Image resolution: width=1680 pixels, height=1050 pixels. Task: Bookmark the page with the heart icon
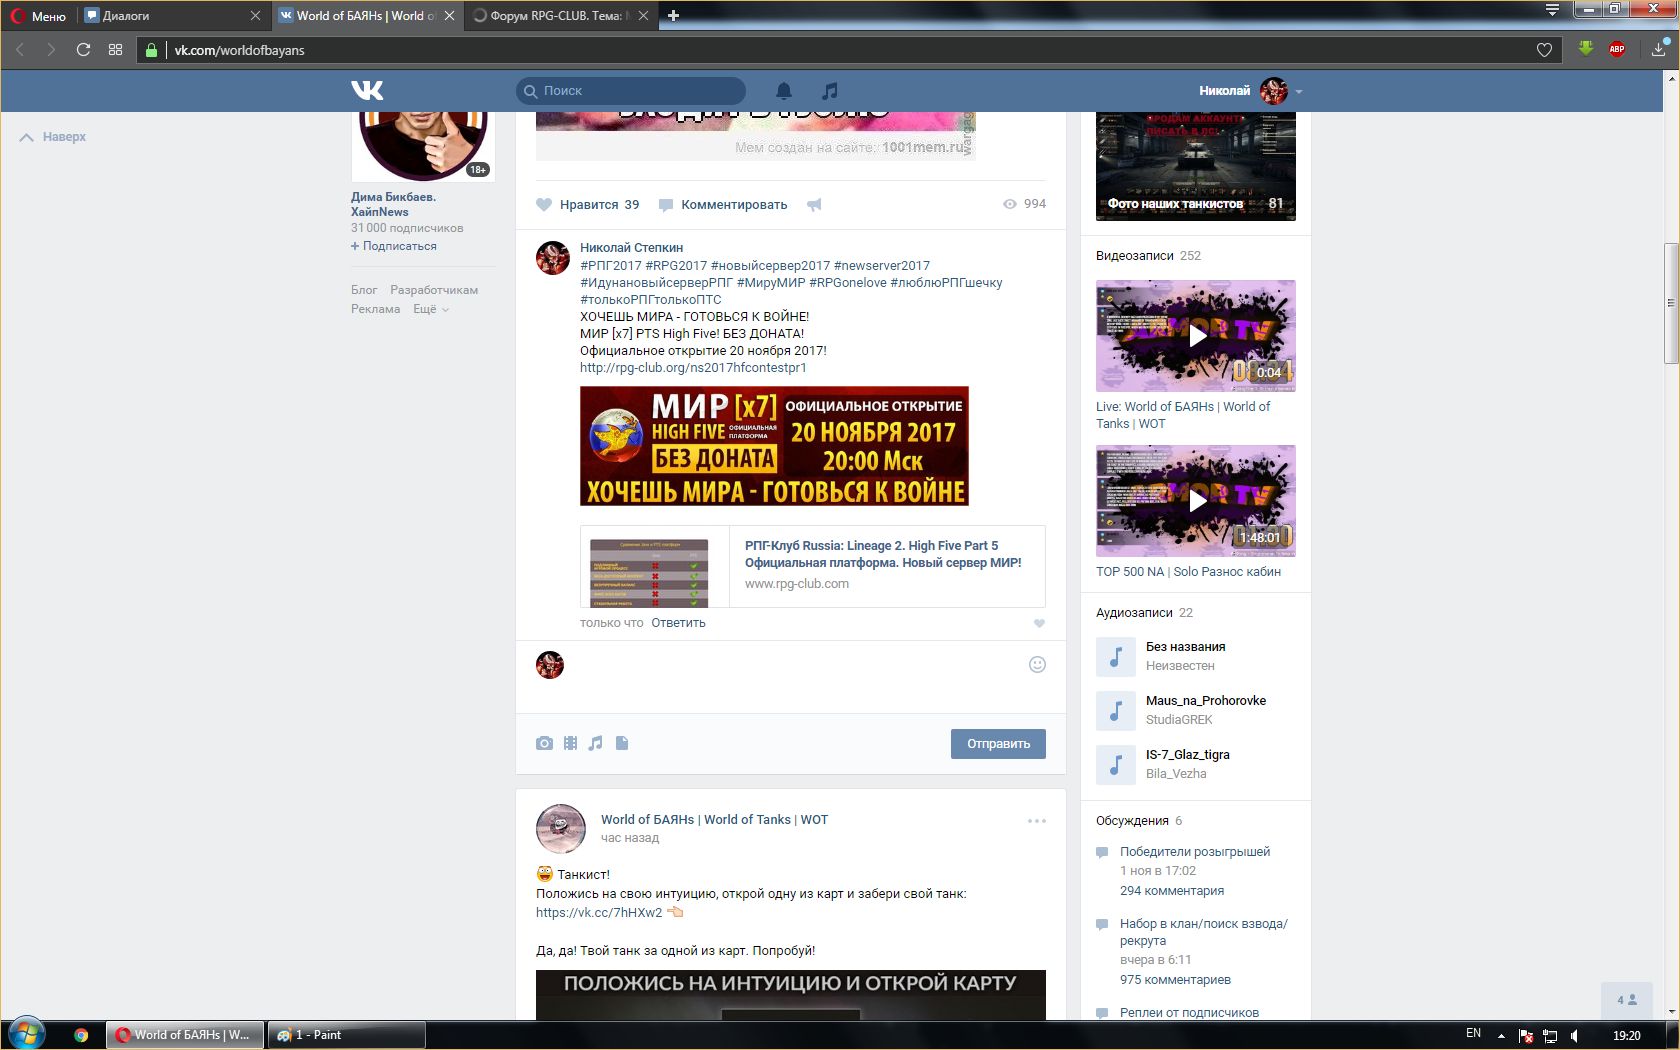tap(1544, 50)
